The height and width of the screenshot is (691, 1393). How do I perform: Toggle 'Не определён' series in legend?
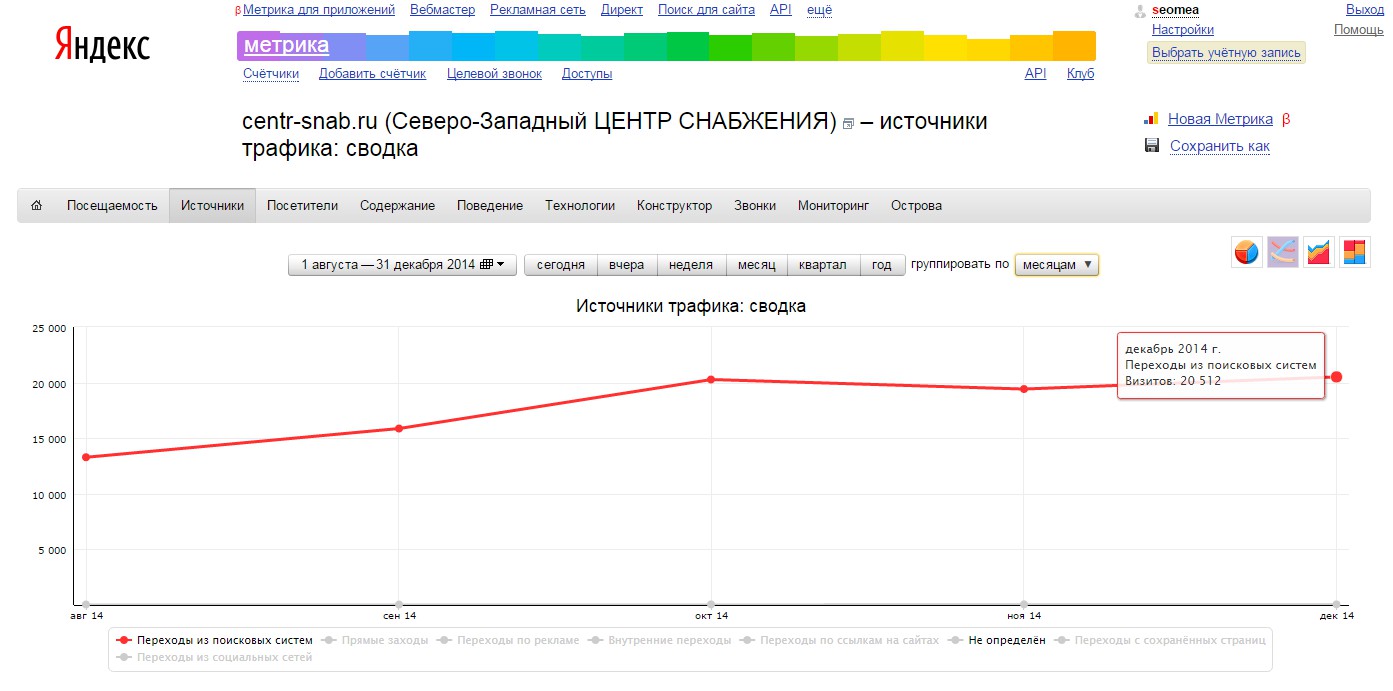pyautogui.click(x=997, y=640)
